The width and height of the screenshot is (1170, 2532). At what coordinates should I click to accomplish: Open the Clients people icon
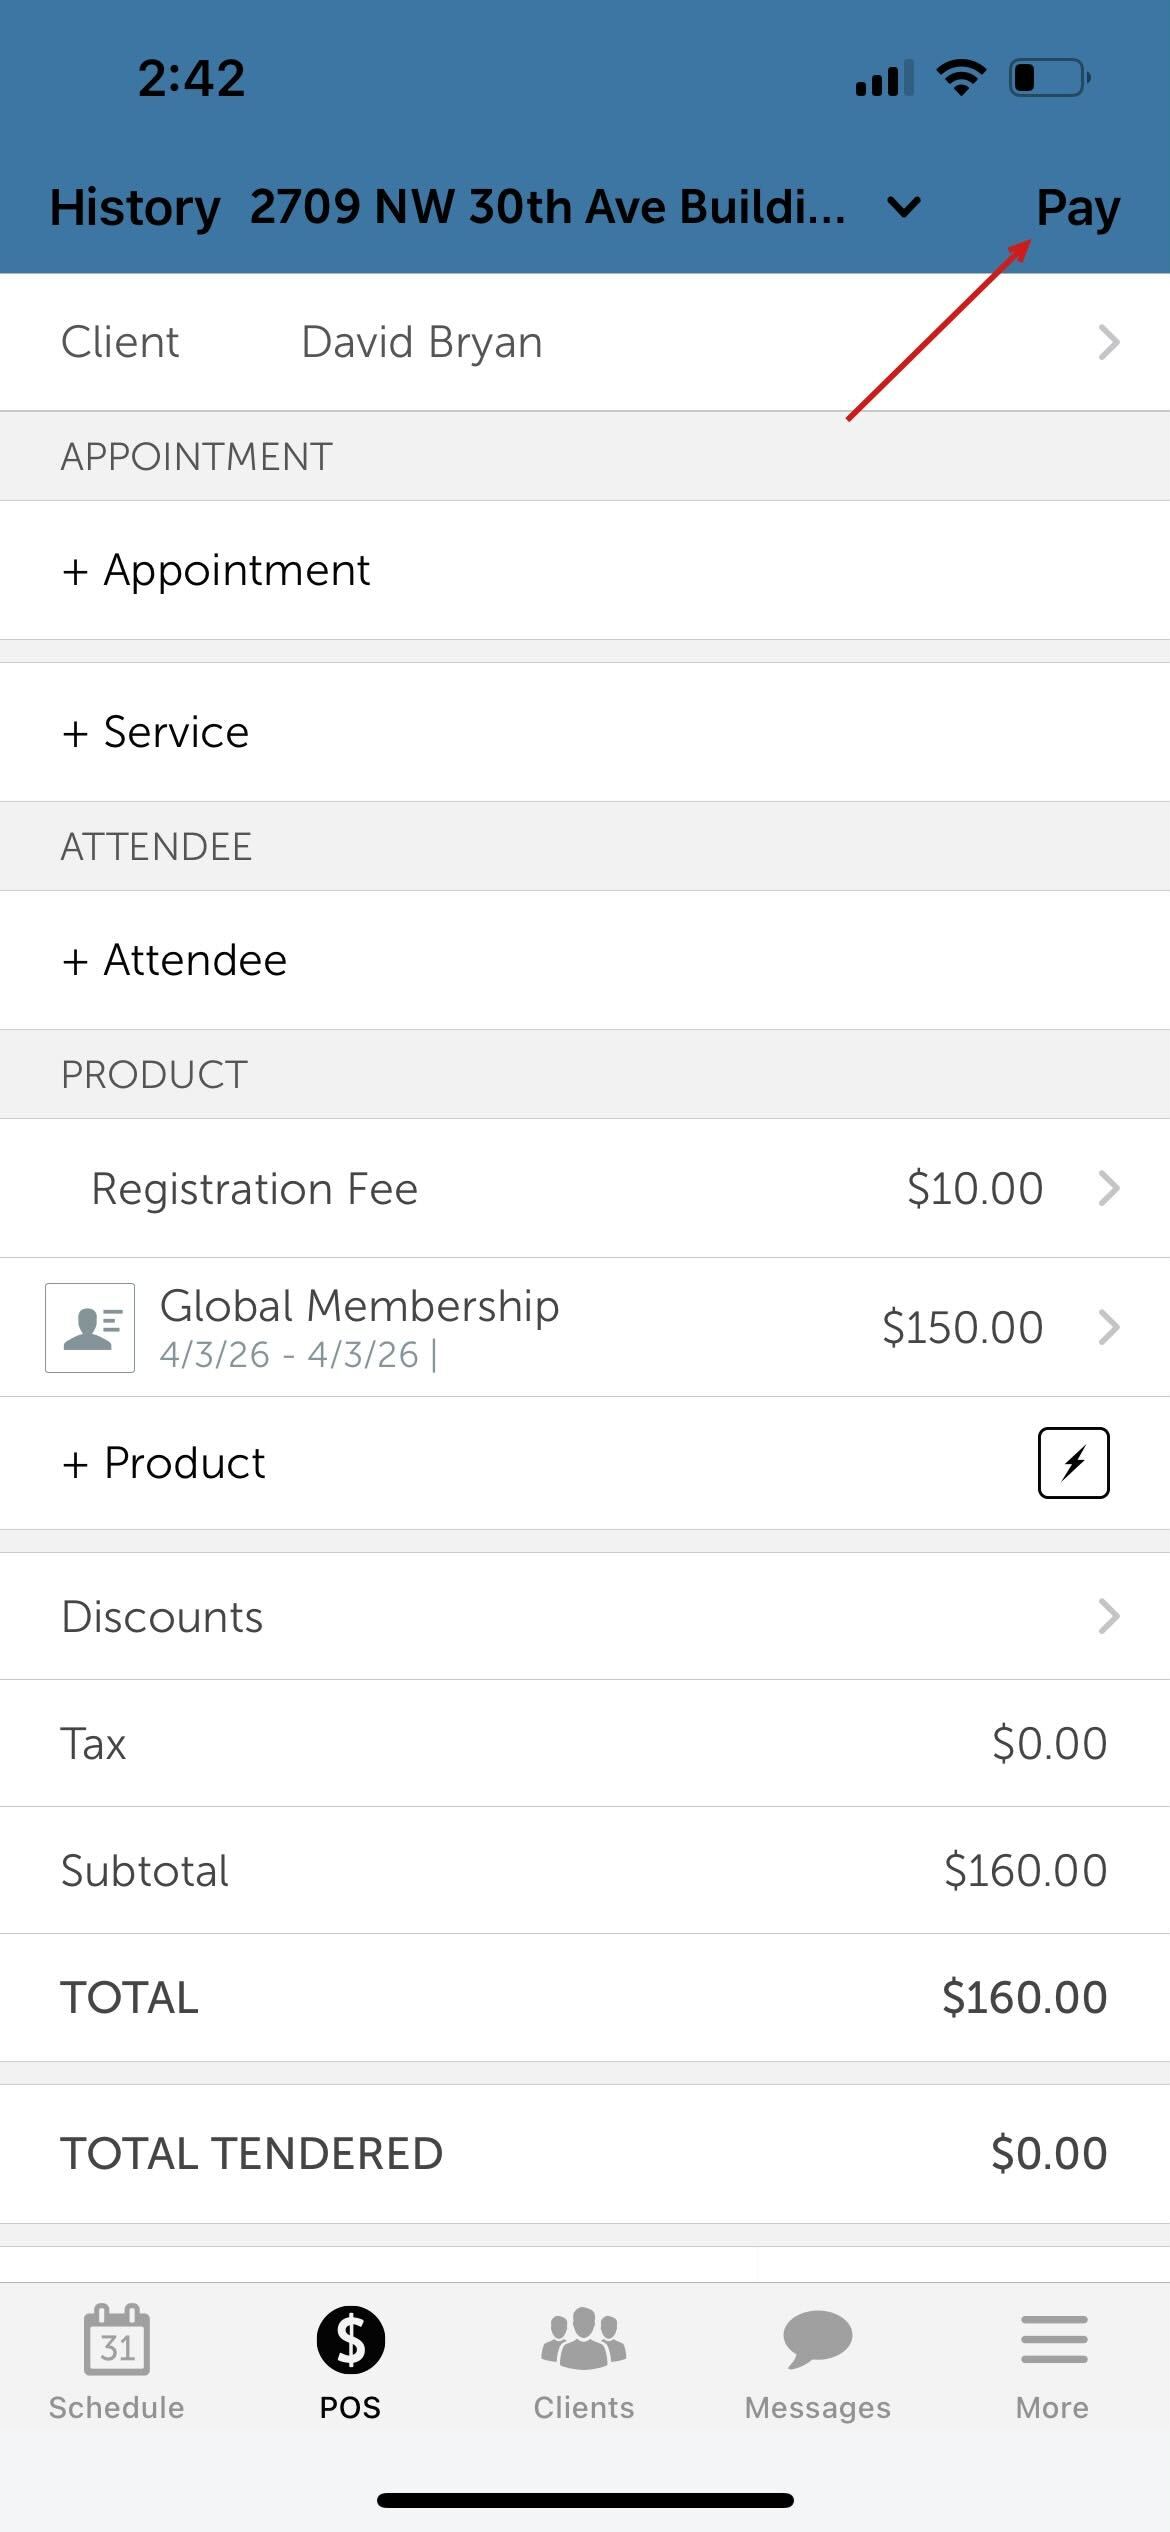click(x=584, y=2340)
